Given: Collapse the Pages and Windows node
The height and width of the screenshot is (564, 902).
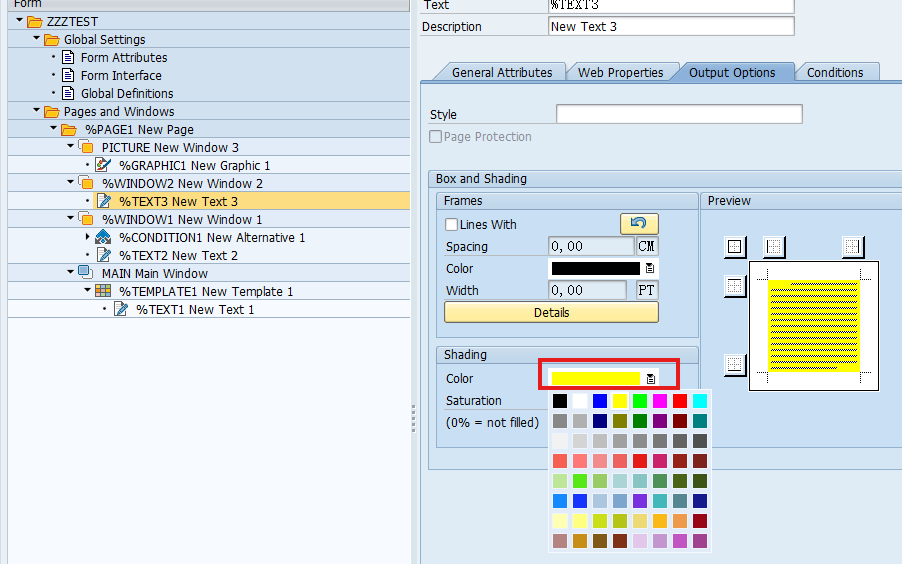Looking at the screenshot, I should point(37,110).
